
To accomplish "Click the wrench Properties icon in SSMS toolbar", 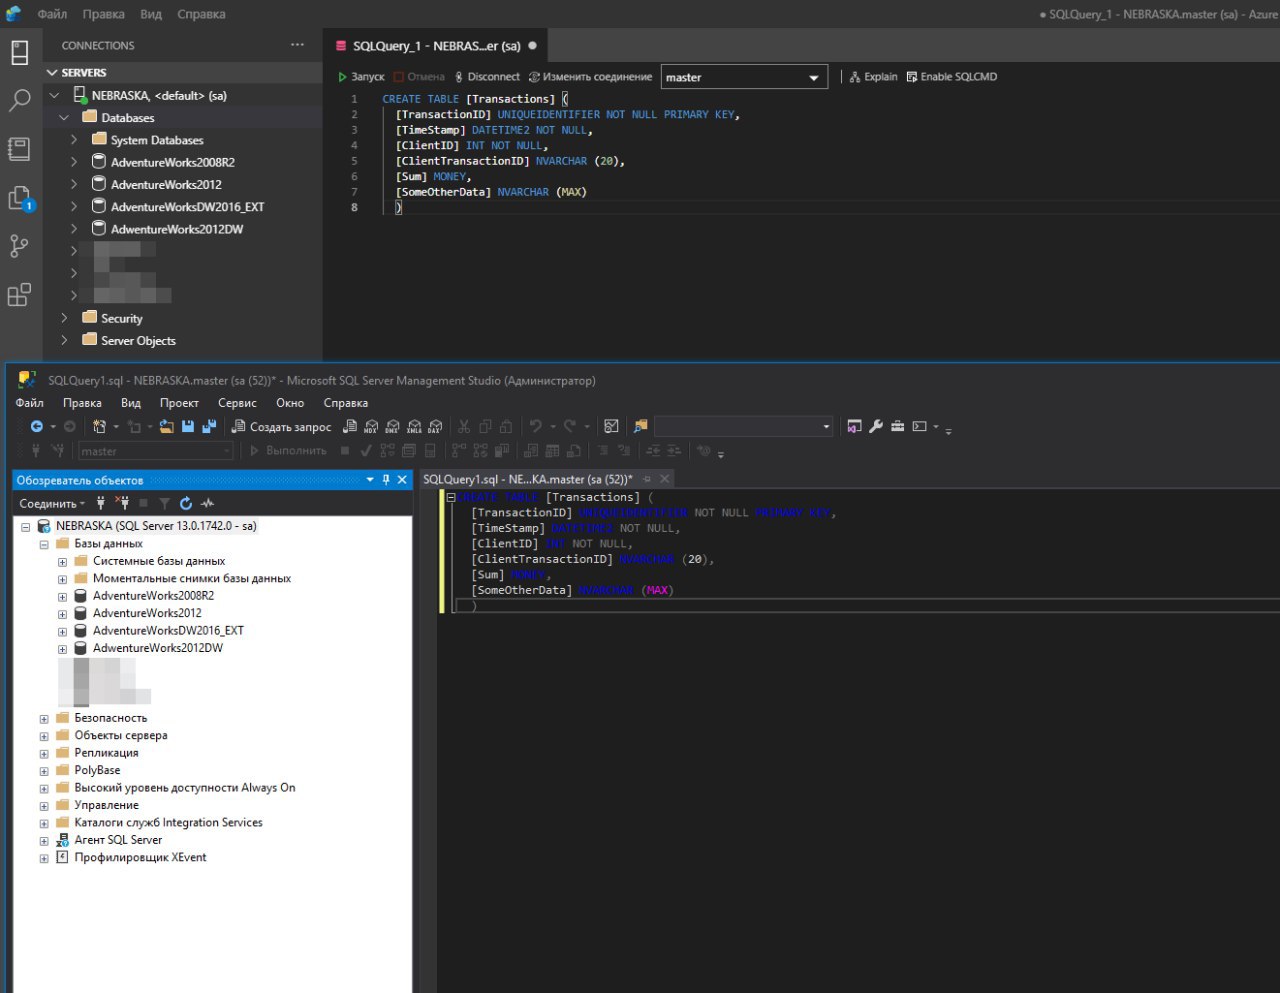I will click(876, 427).
